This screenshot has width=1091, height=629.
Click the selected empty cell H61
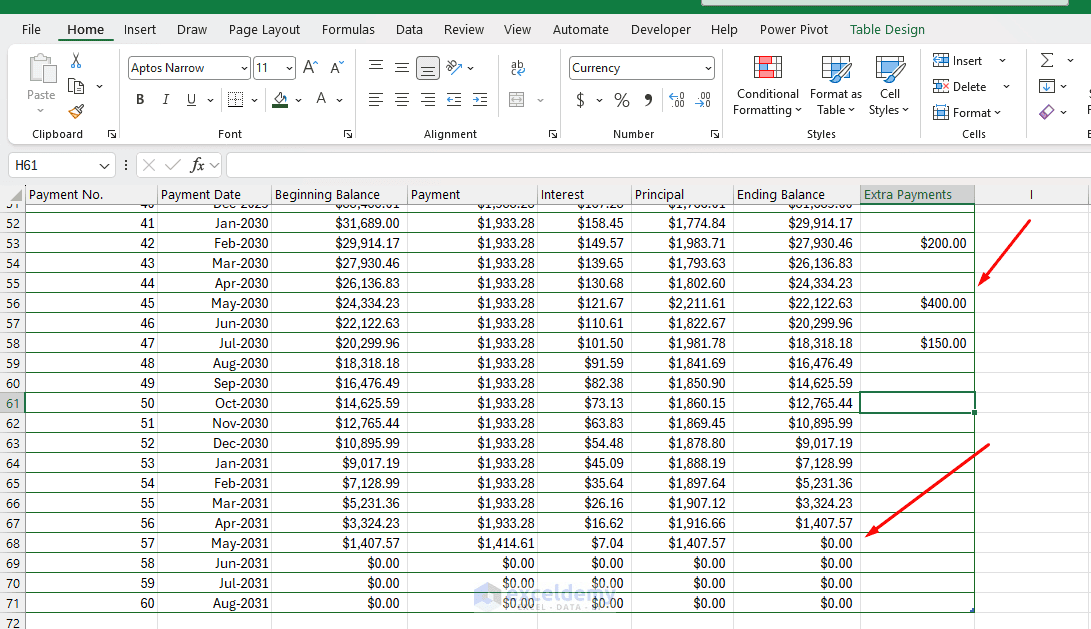(917, 403)
